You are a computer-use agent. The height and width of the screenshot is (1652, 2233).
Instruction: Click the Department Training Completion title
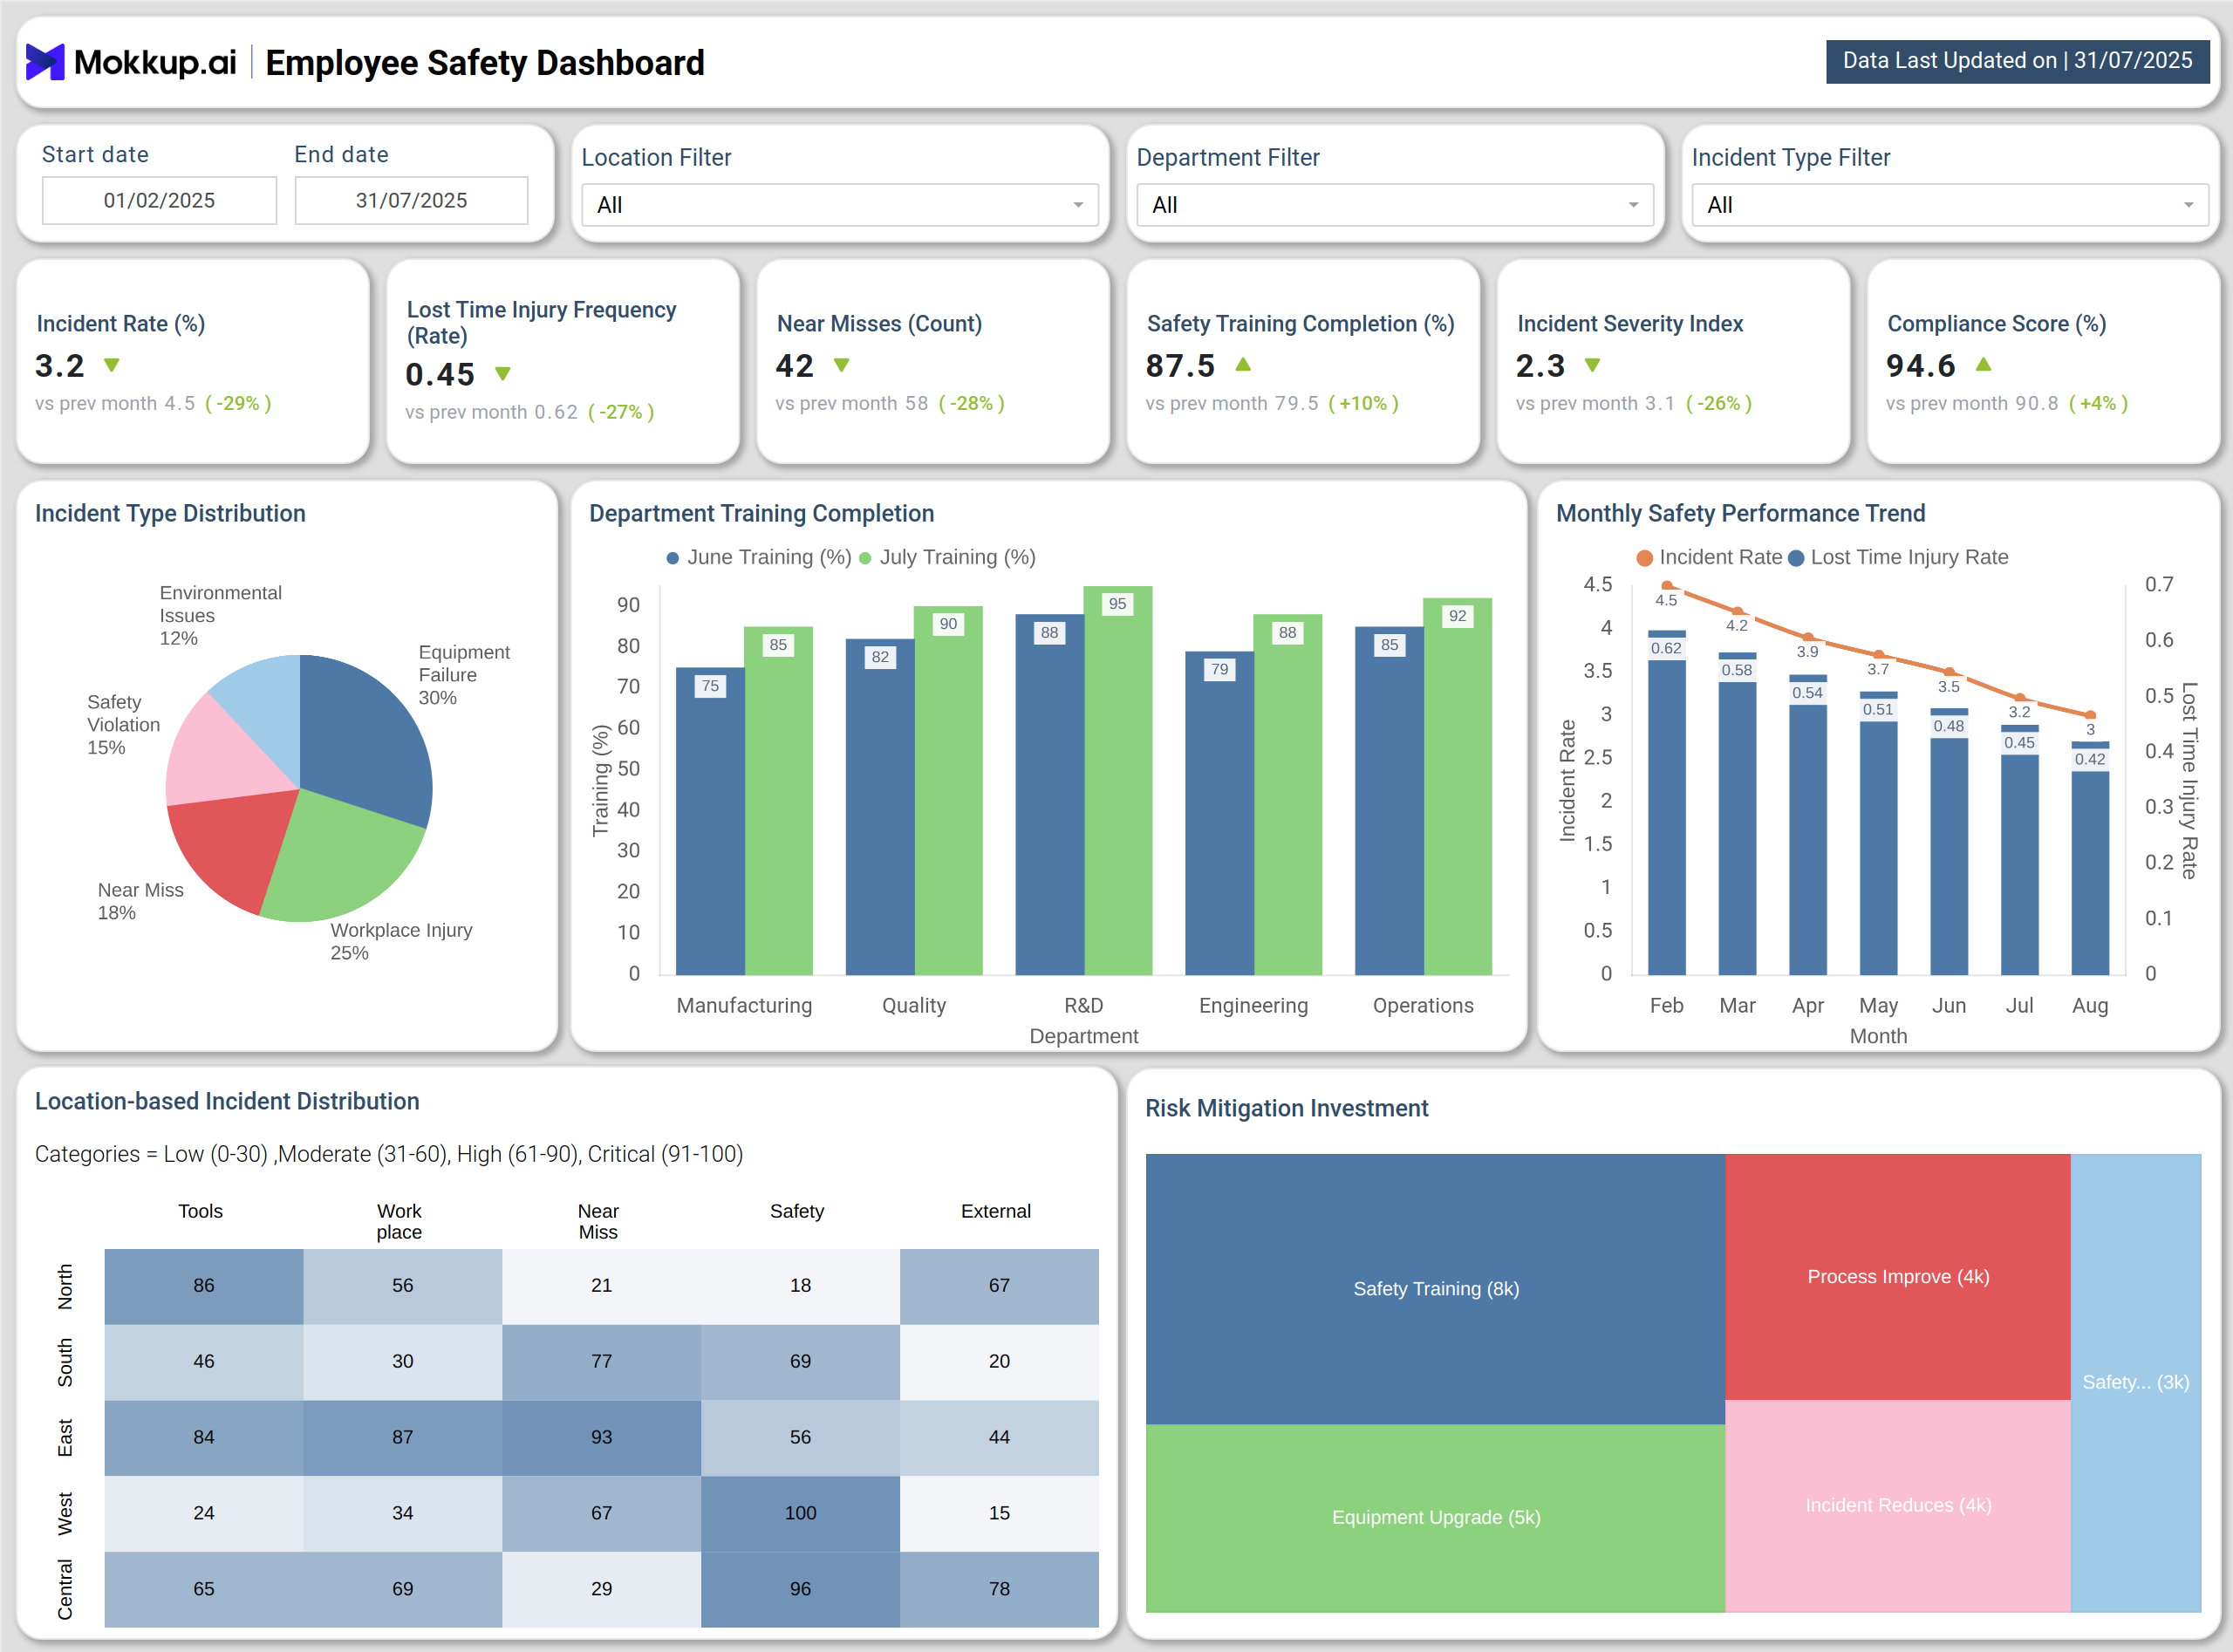tap(761, 513)
